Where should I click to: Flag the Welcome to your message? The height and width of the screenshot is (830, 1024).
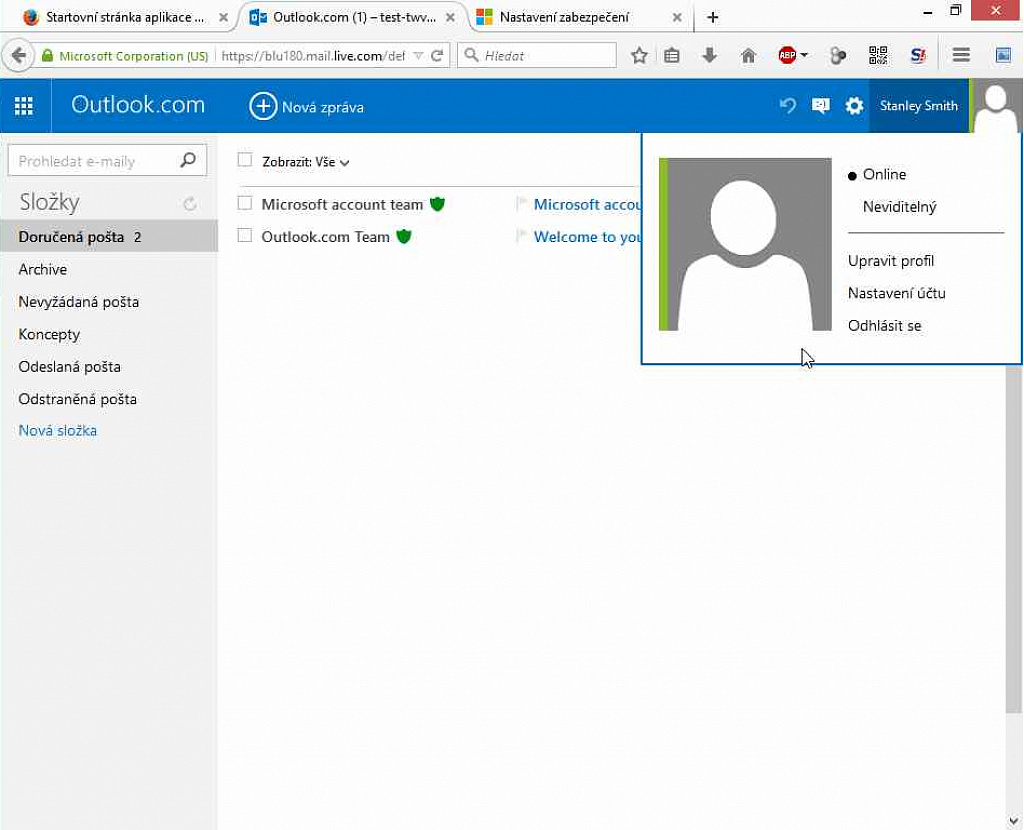click(521, 236)
